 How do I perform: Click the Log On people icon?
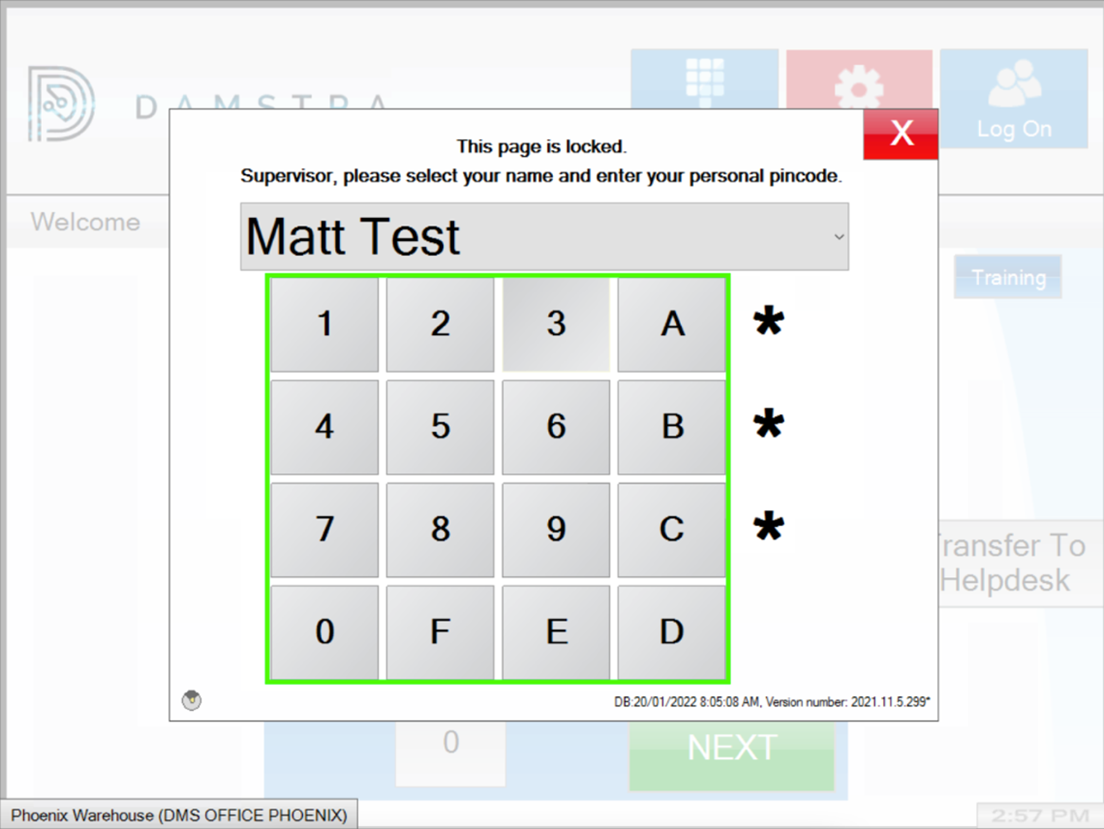click(x=1015, y=85)
